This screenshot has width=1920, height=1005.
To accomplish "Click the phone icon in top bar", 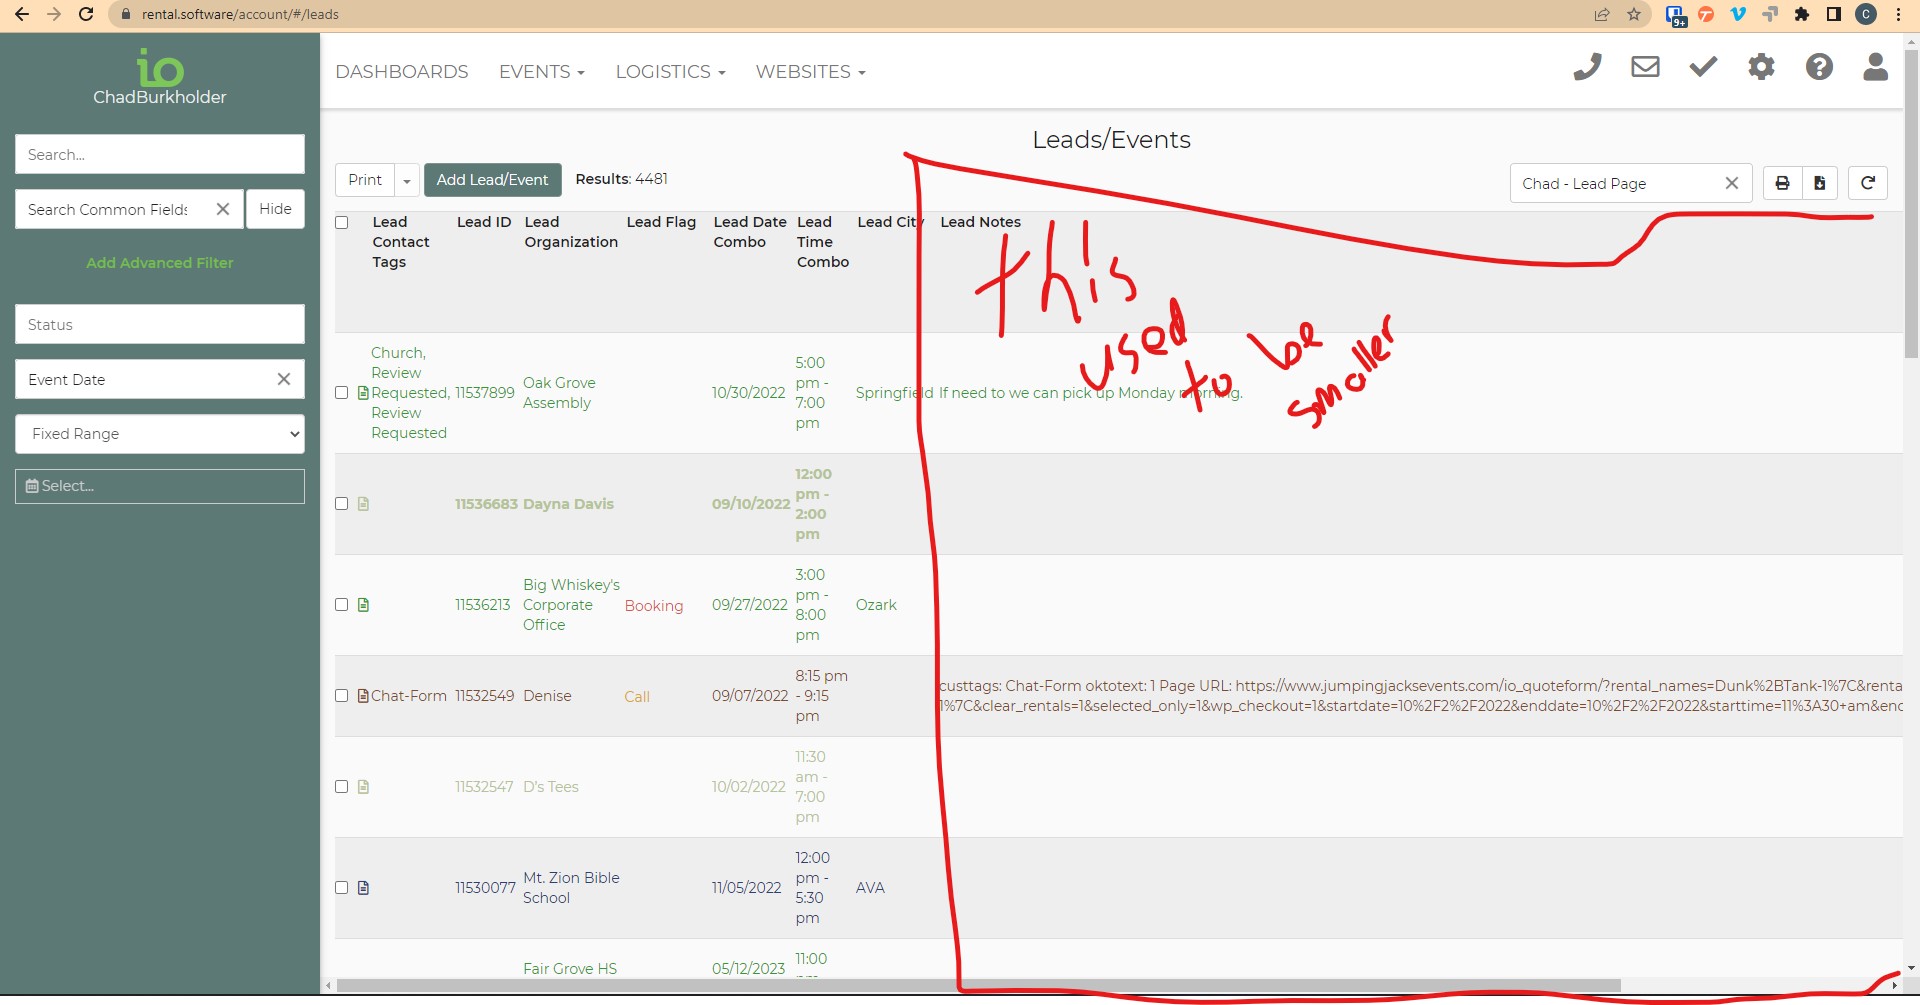I will click(1587, 68).
